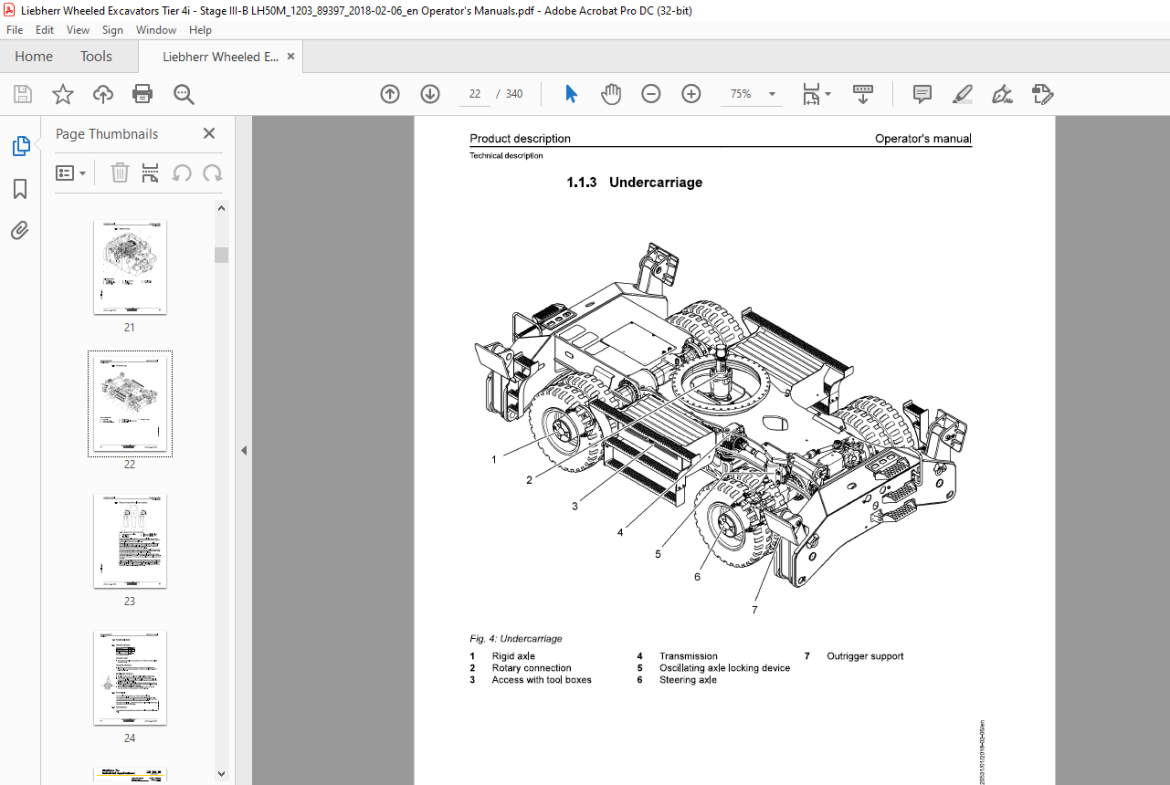This screenshot has height=785, width=1170.
Task: Delete selected page thumbnail trash icon
Action: [119, 173]
